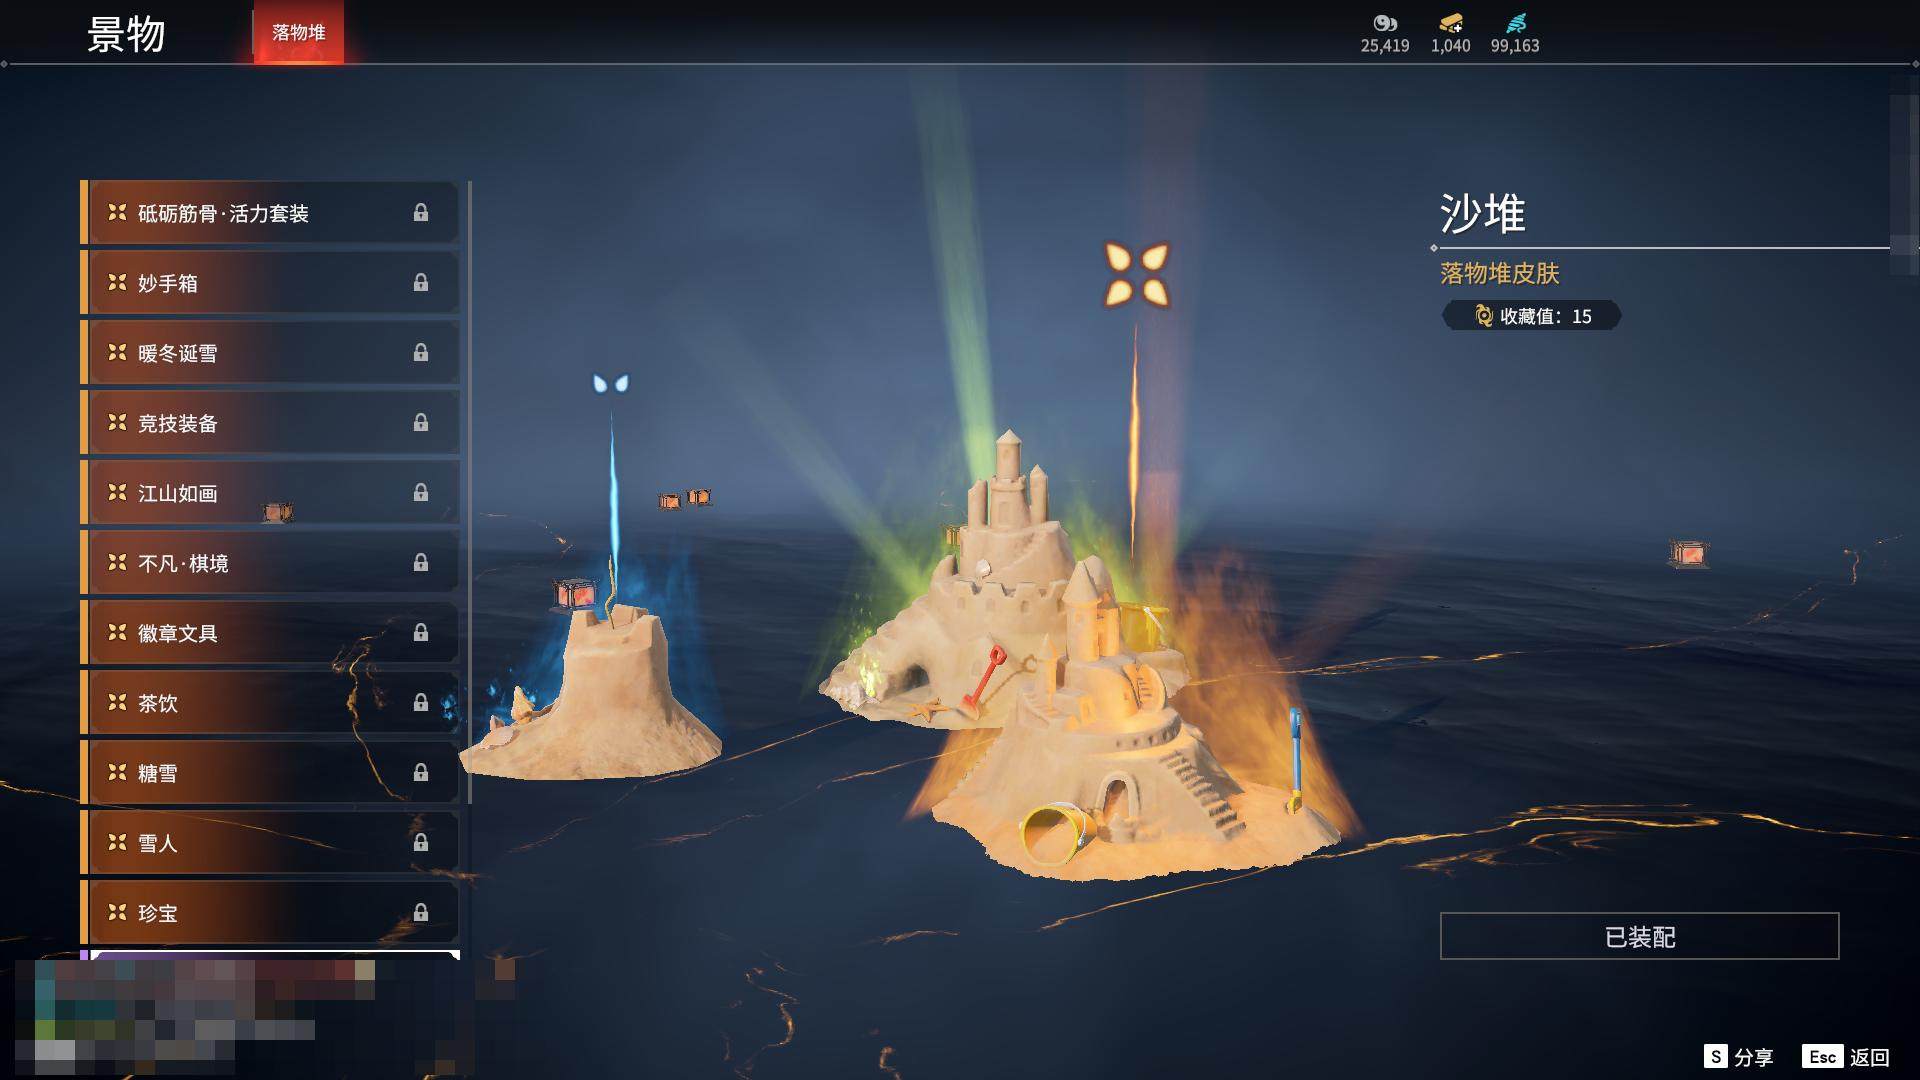Click the collection value icon by 收藏值
The height and width of the screenshot is (1080, 1920).
tap(1484, 316)
